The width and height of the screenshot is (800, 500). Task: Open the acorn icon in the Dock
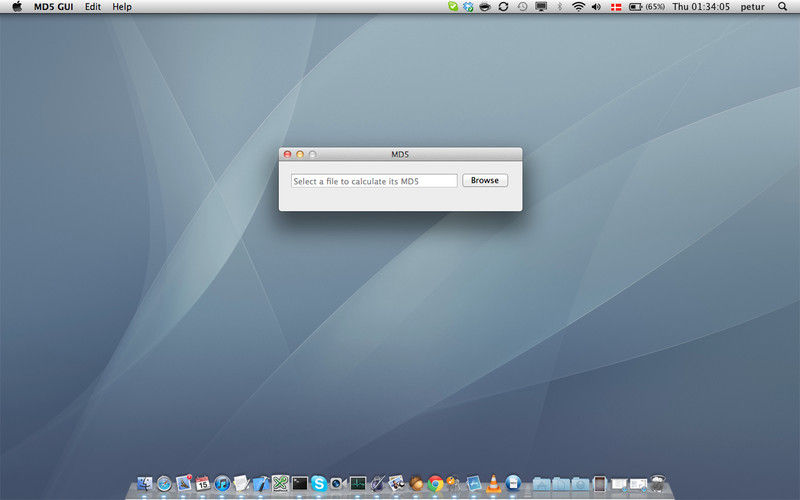pyautogui.click(x=416, y=483)
